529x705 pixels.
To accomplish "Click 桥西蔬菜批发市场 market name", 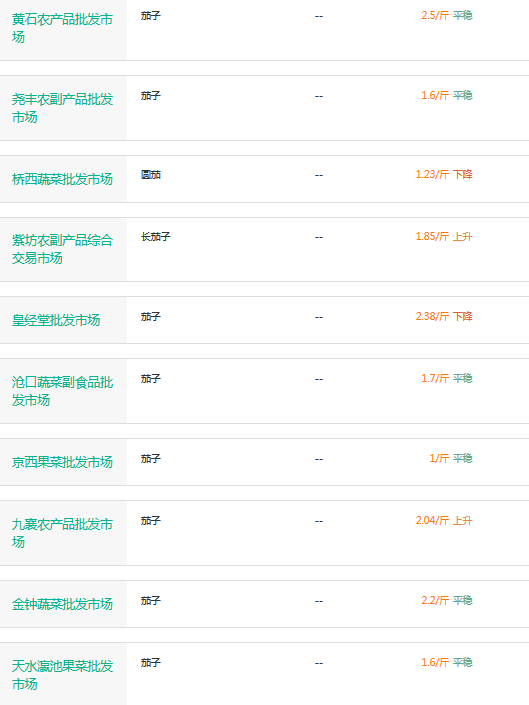I will tap(62, 179).
